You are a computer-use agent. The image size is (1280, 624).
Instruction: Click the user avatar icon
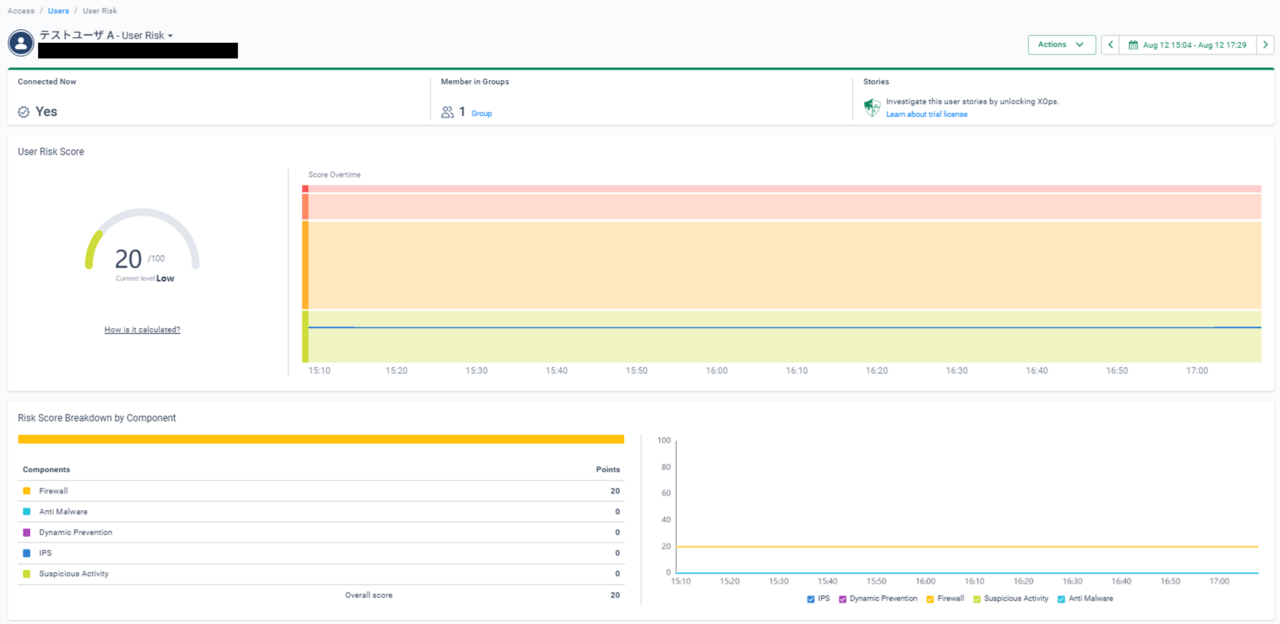[x=20, y=43]
